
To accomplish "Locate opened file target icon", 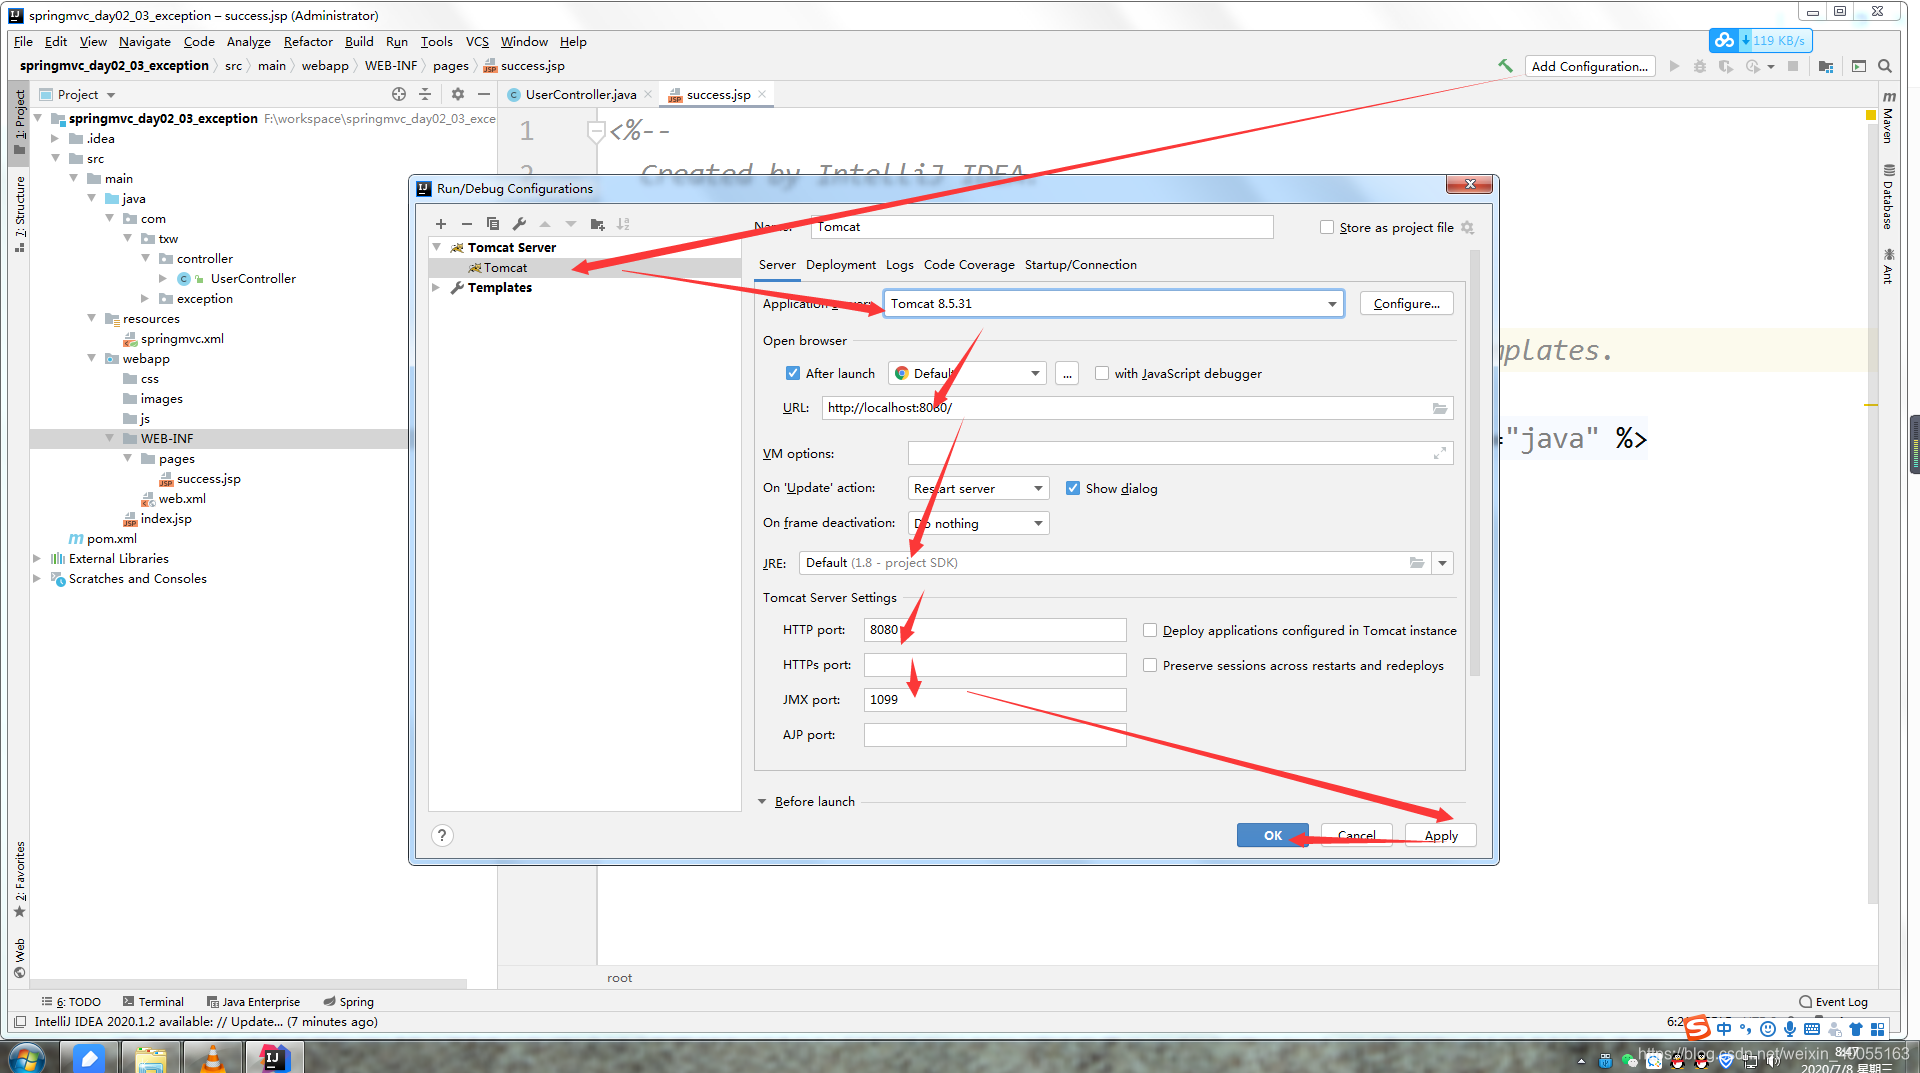I will [x=399, y=94].
